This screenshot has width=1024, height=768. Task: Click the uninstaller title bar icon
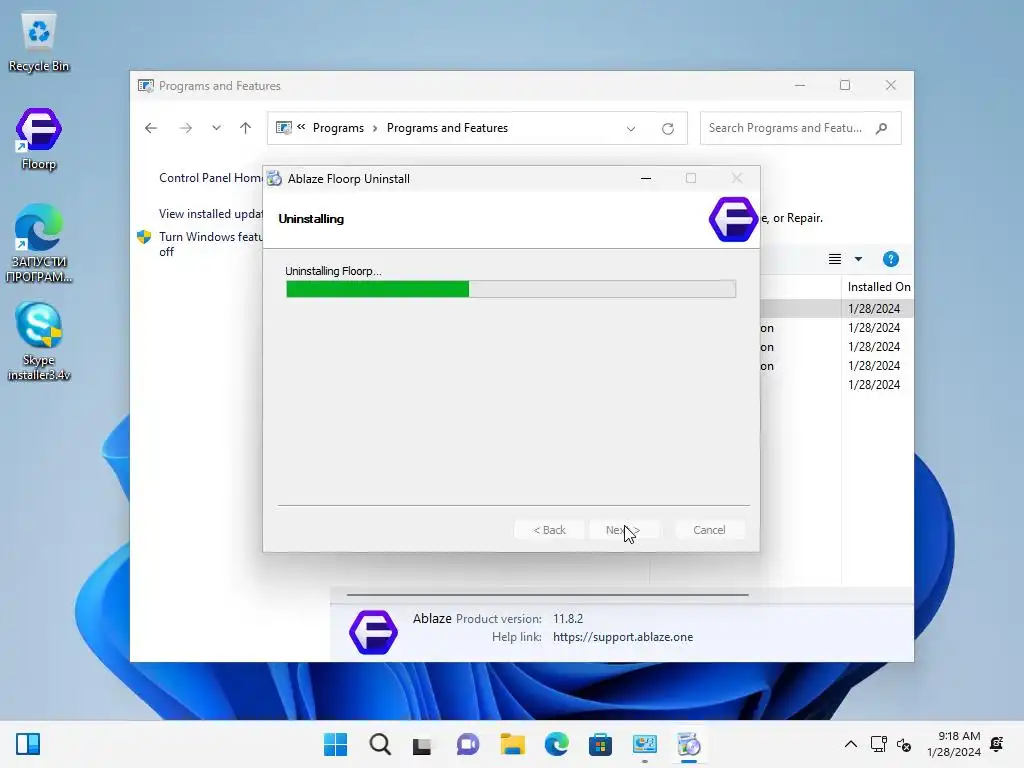coord(274,178)
